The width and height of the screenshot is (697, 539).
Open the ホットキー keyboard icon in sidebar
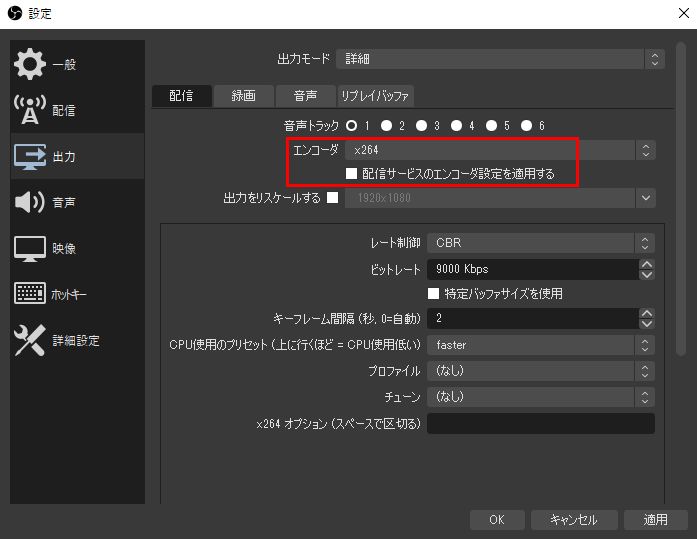click(x=29, y=294)
